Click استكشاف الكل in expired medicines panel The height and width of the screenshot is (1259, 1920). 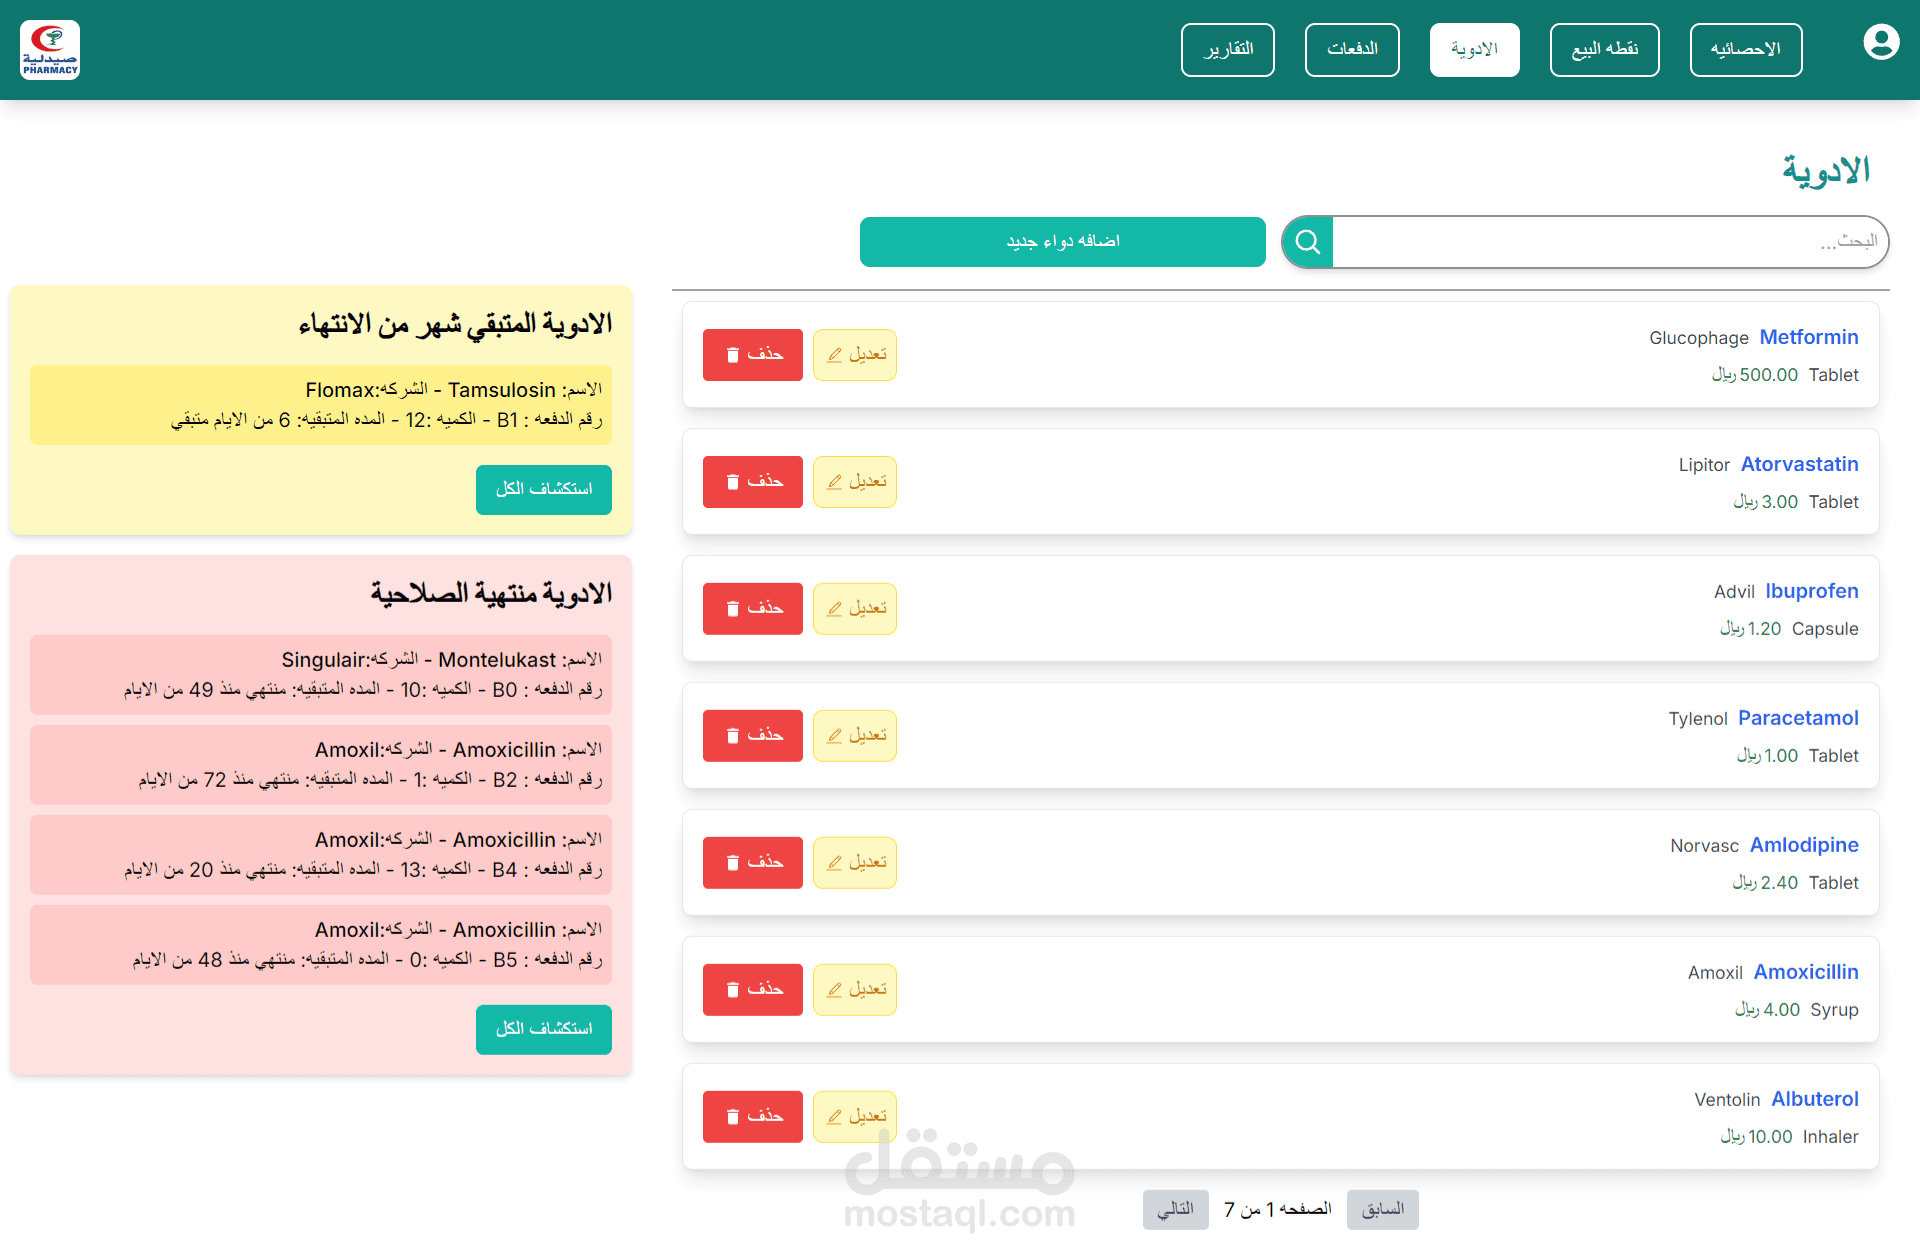point(544,1030)
